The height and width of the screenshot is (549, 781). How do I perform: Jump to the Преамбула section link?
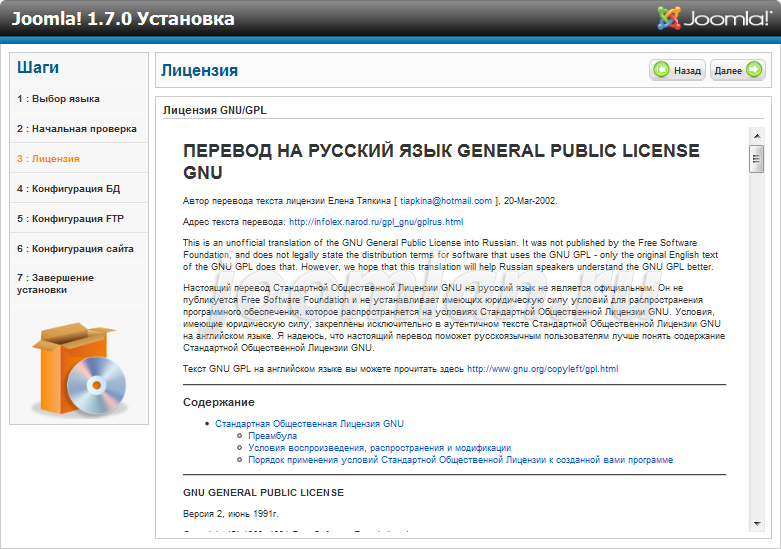tap(272, 435)
